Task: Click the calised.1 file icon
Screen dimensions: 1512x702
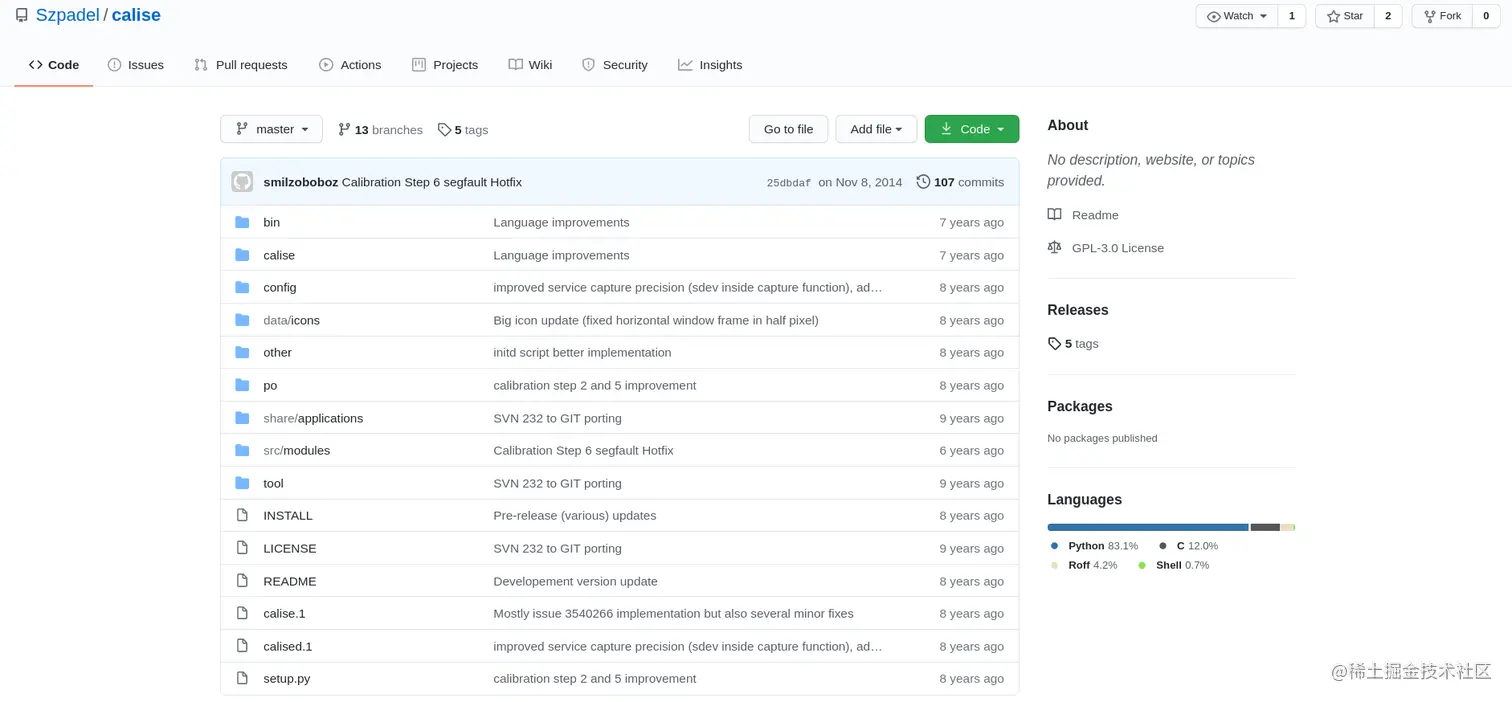Action: pos(242,646)
